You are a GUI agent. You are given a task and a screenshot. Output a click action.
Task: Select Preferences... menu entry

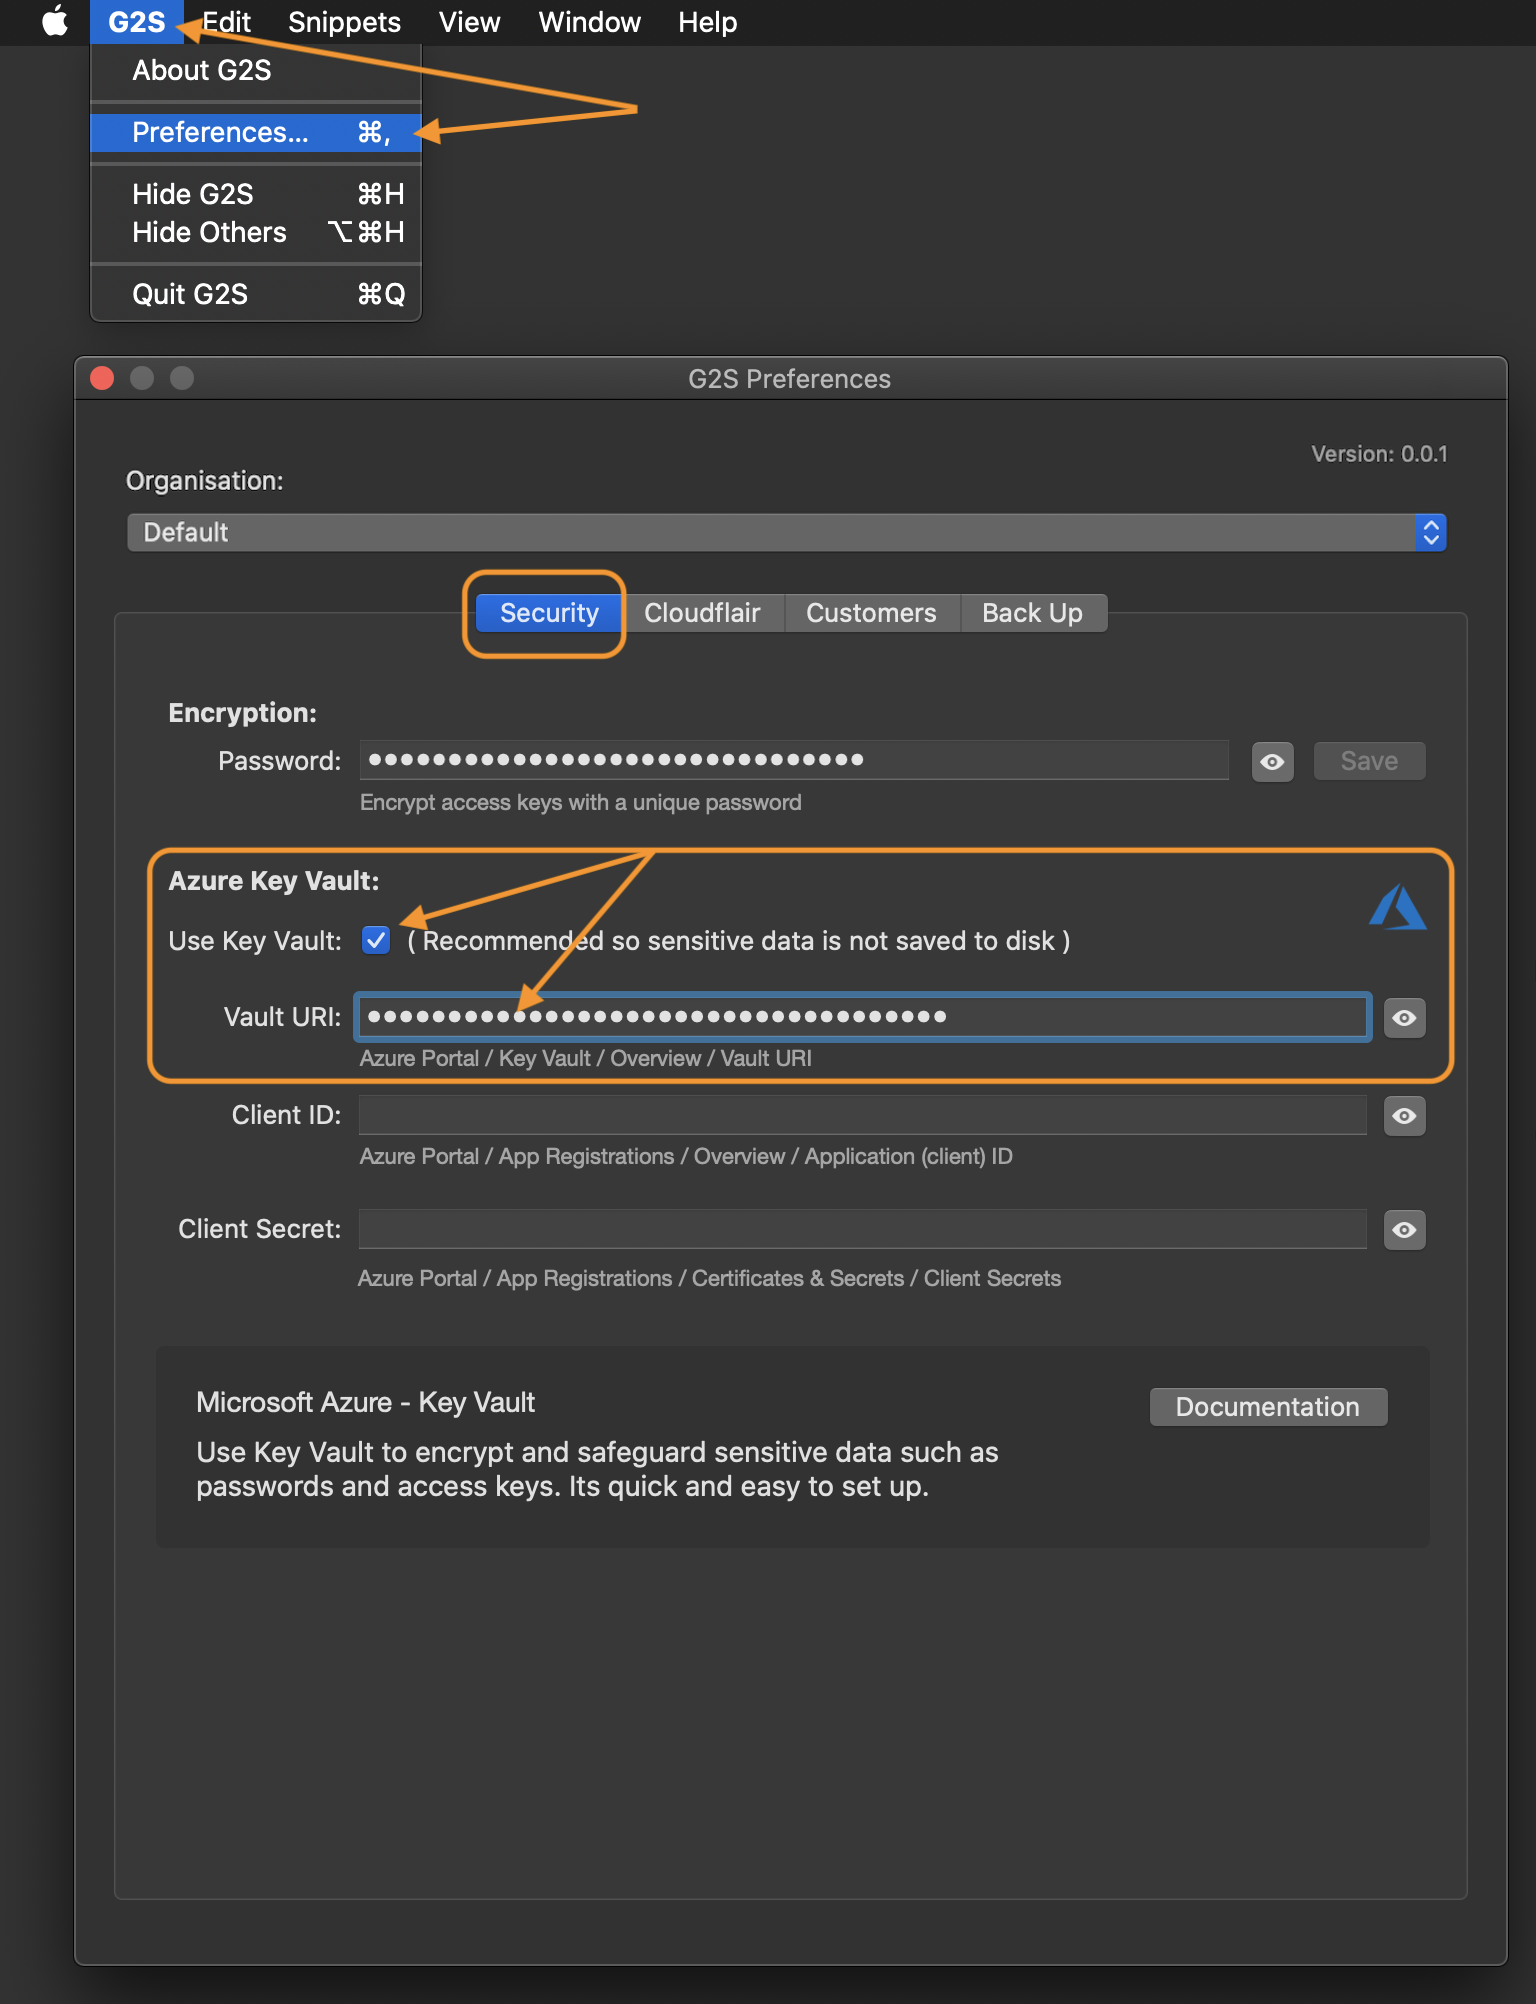[x=256, y=132]
